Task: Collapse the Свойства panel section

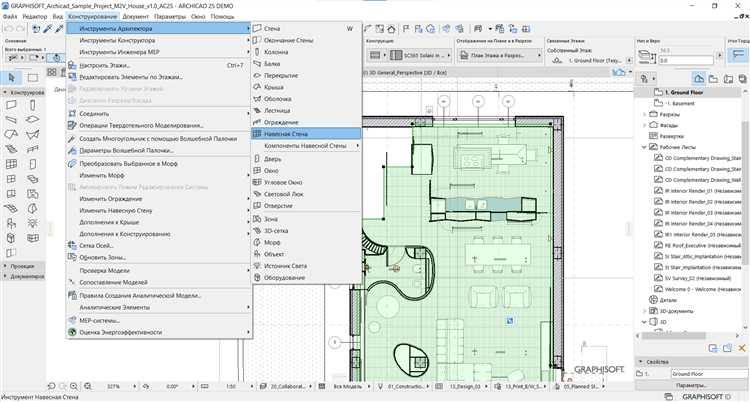Action: click(641, 362)
